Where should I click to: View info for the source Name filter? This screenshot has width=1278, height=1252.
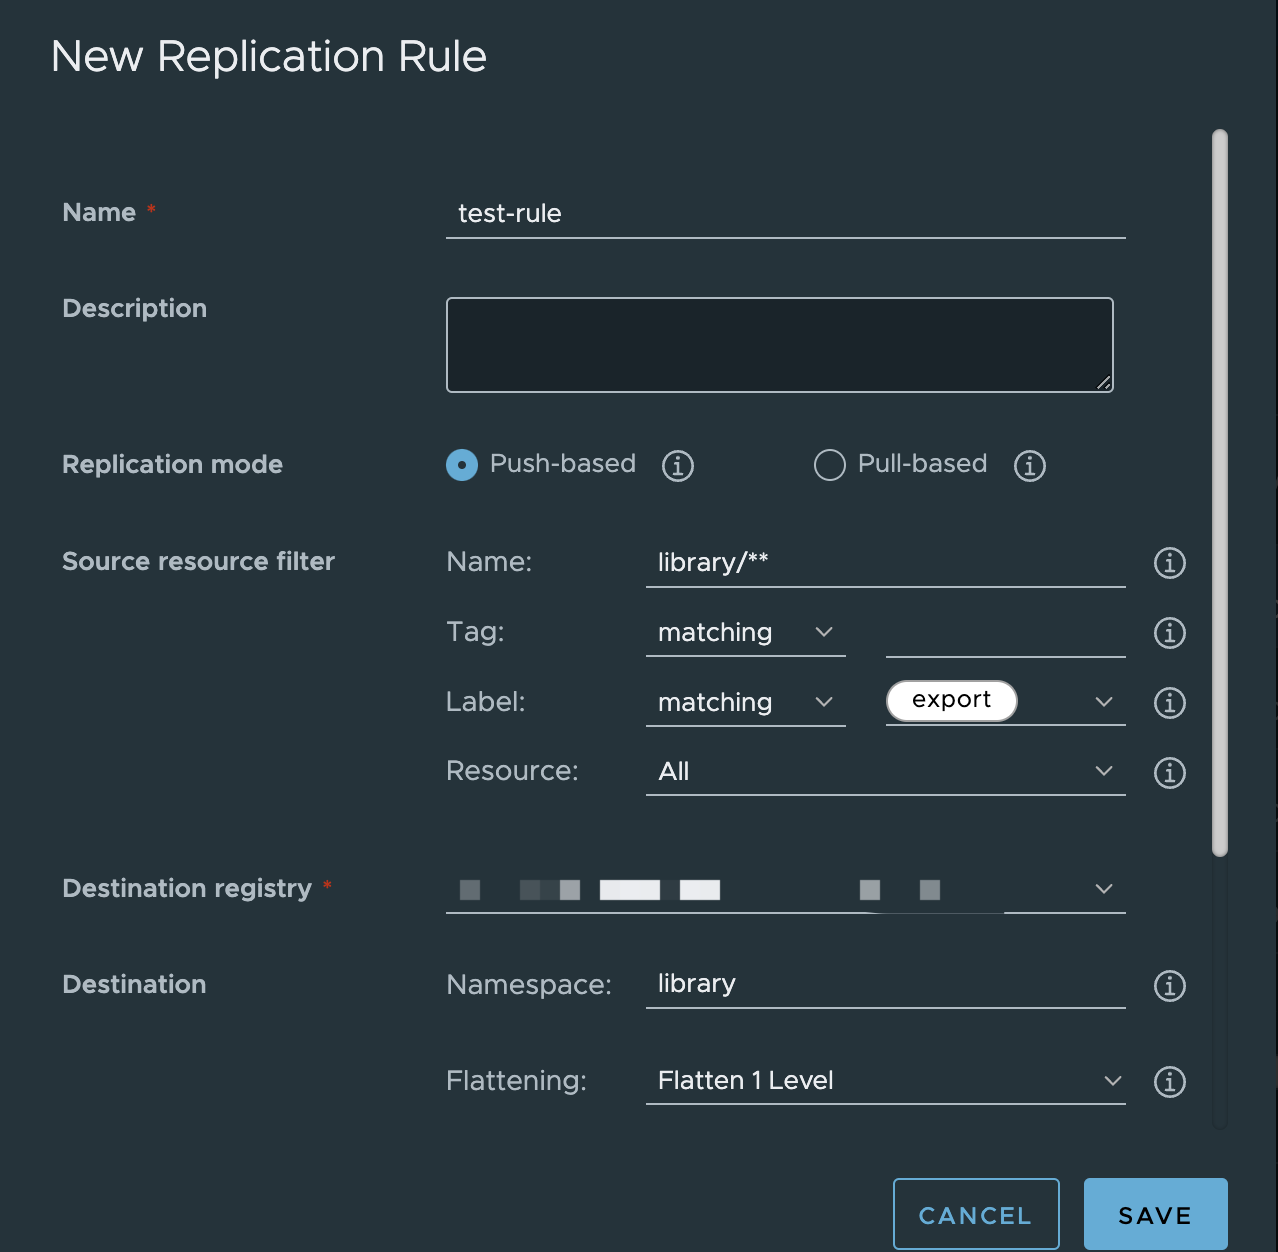pyautogui.click(x=1168, y=563)
